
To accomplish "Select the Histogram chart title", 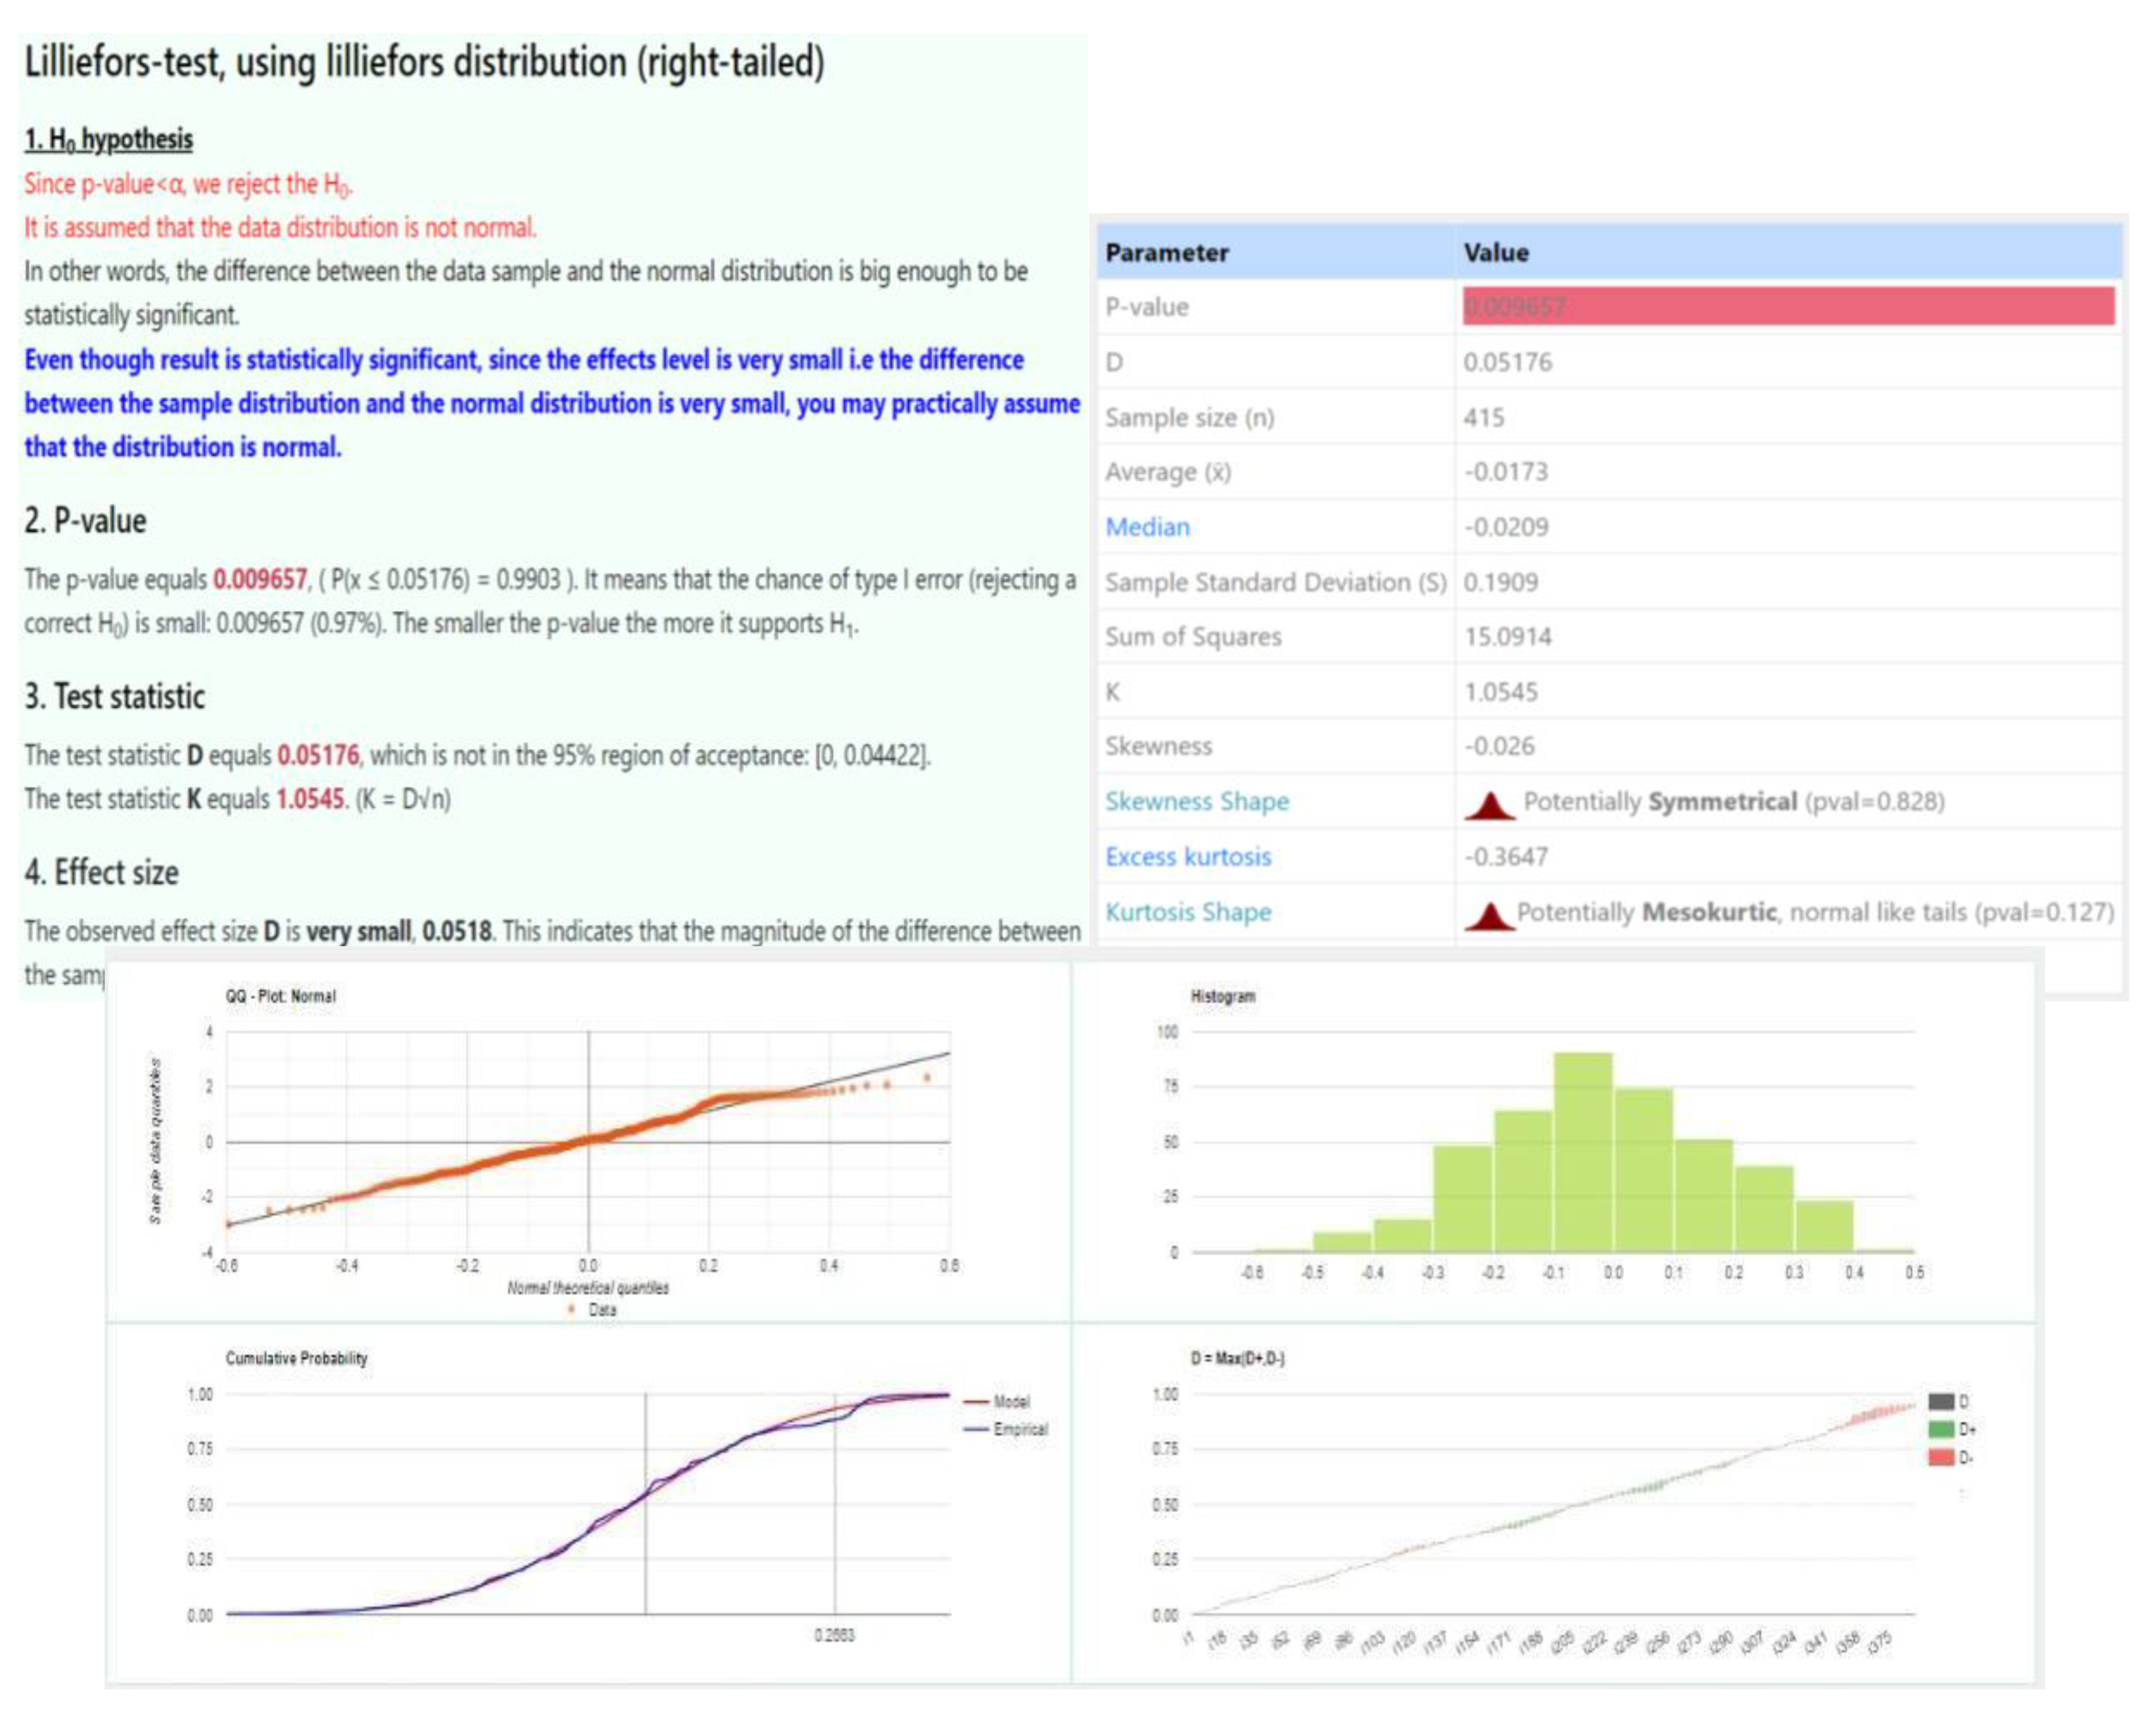I will click(x=1222, y=996).
